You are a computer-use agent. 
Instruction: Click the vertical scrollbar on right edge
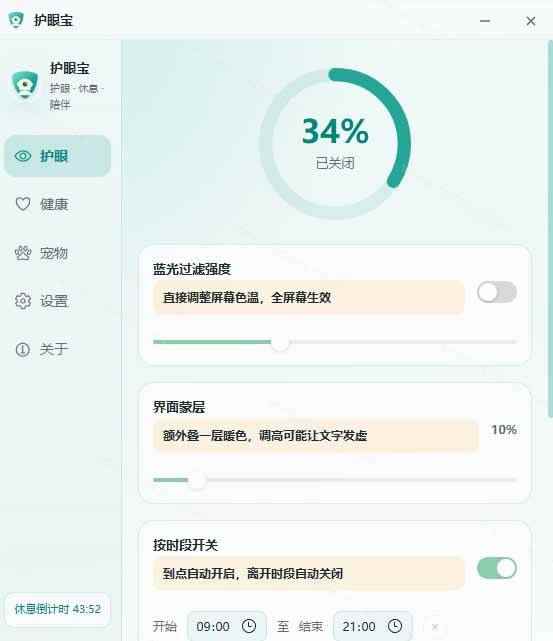[x=550, y=229]
